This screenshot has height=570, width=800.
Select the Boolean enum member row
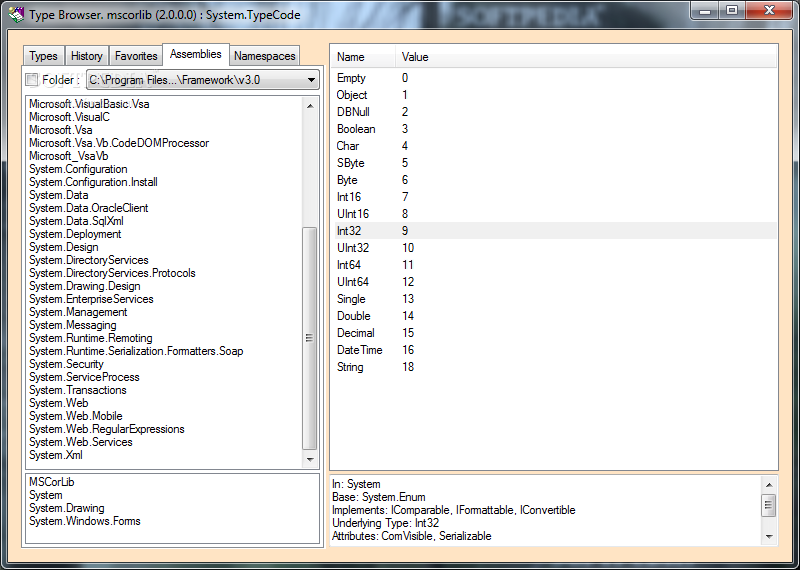pyautogui.click(x=555, y=129)
